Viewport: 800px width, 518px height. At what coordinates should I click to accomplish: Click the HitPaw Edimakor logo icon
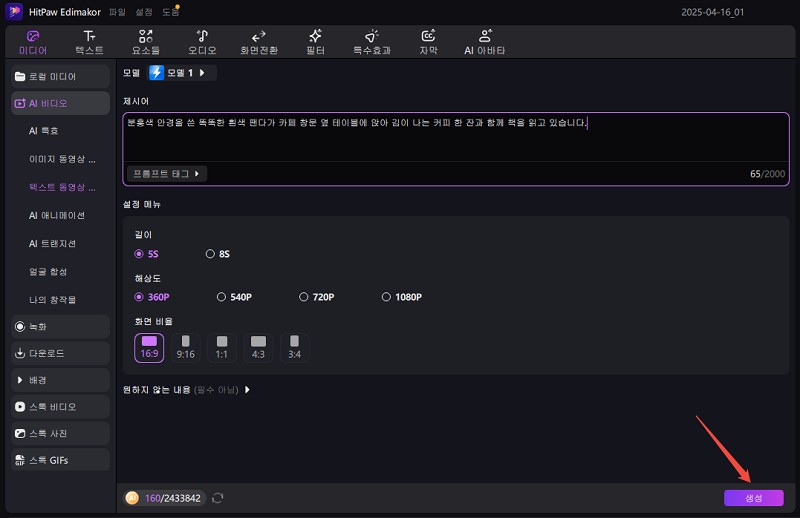(x=14, y=11)
